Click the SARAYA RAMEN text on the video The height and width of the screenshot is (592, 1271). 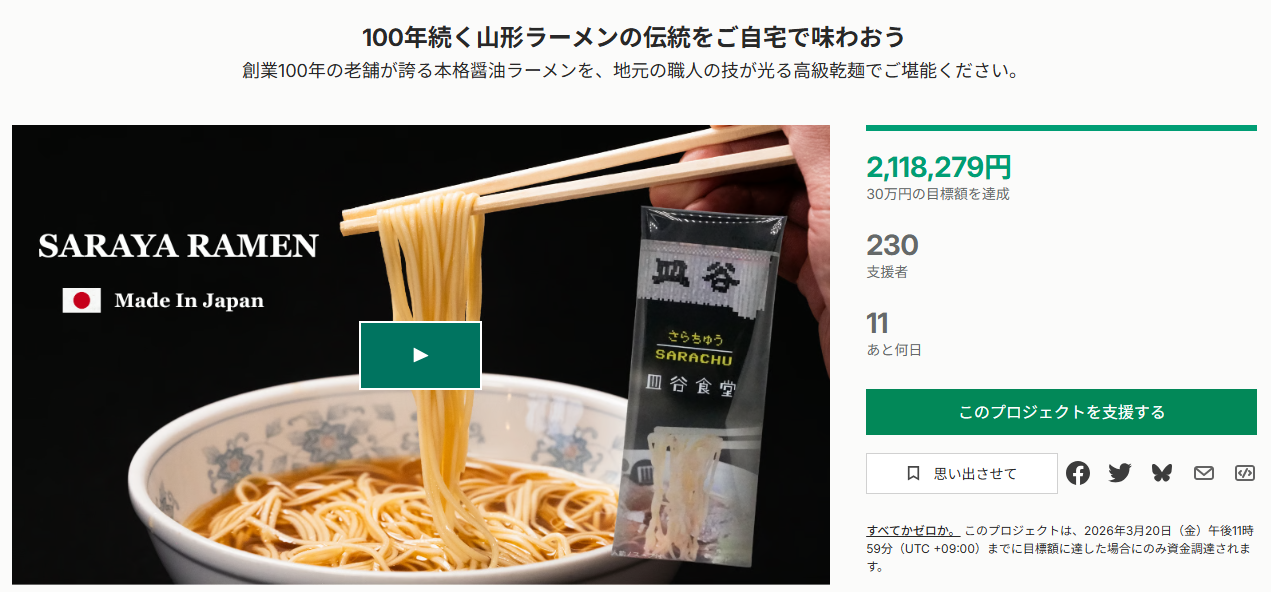tap(178, 246)
